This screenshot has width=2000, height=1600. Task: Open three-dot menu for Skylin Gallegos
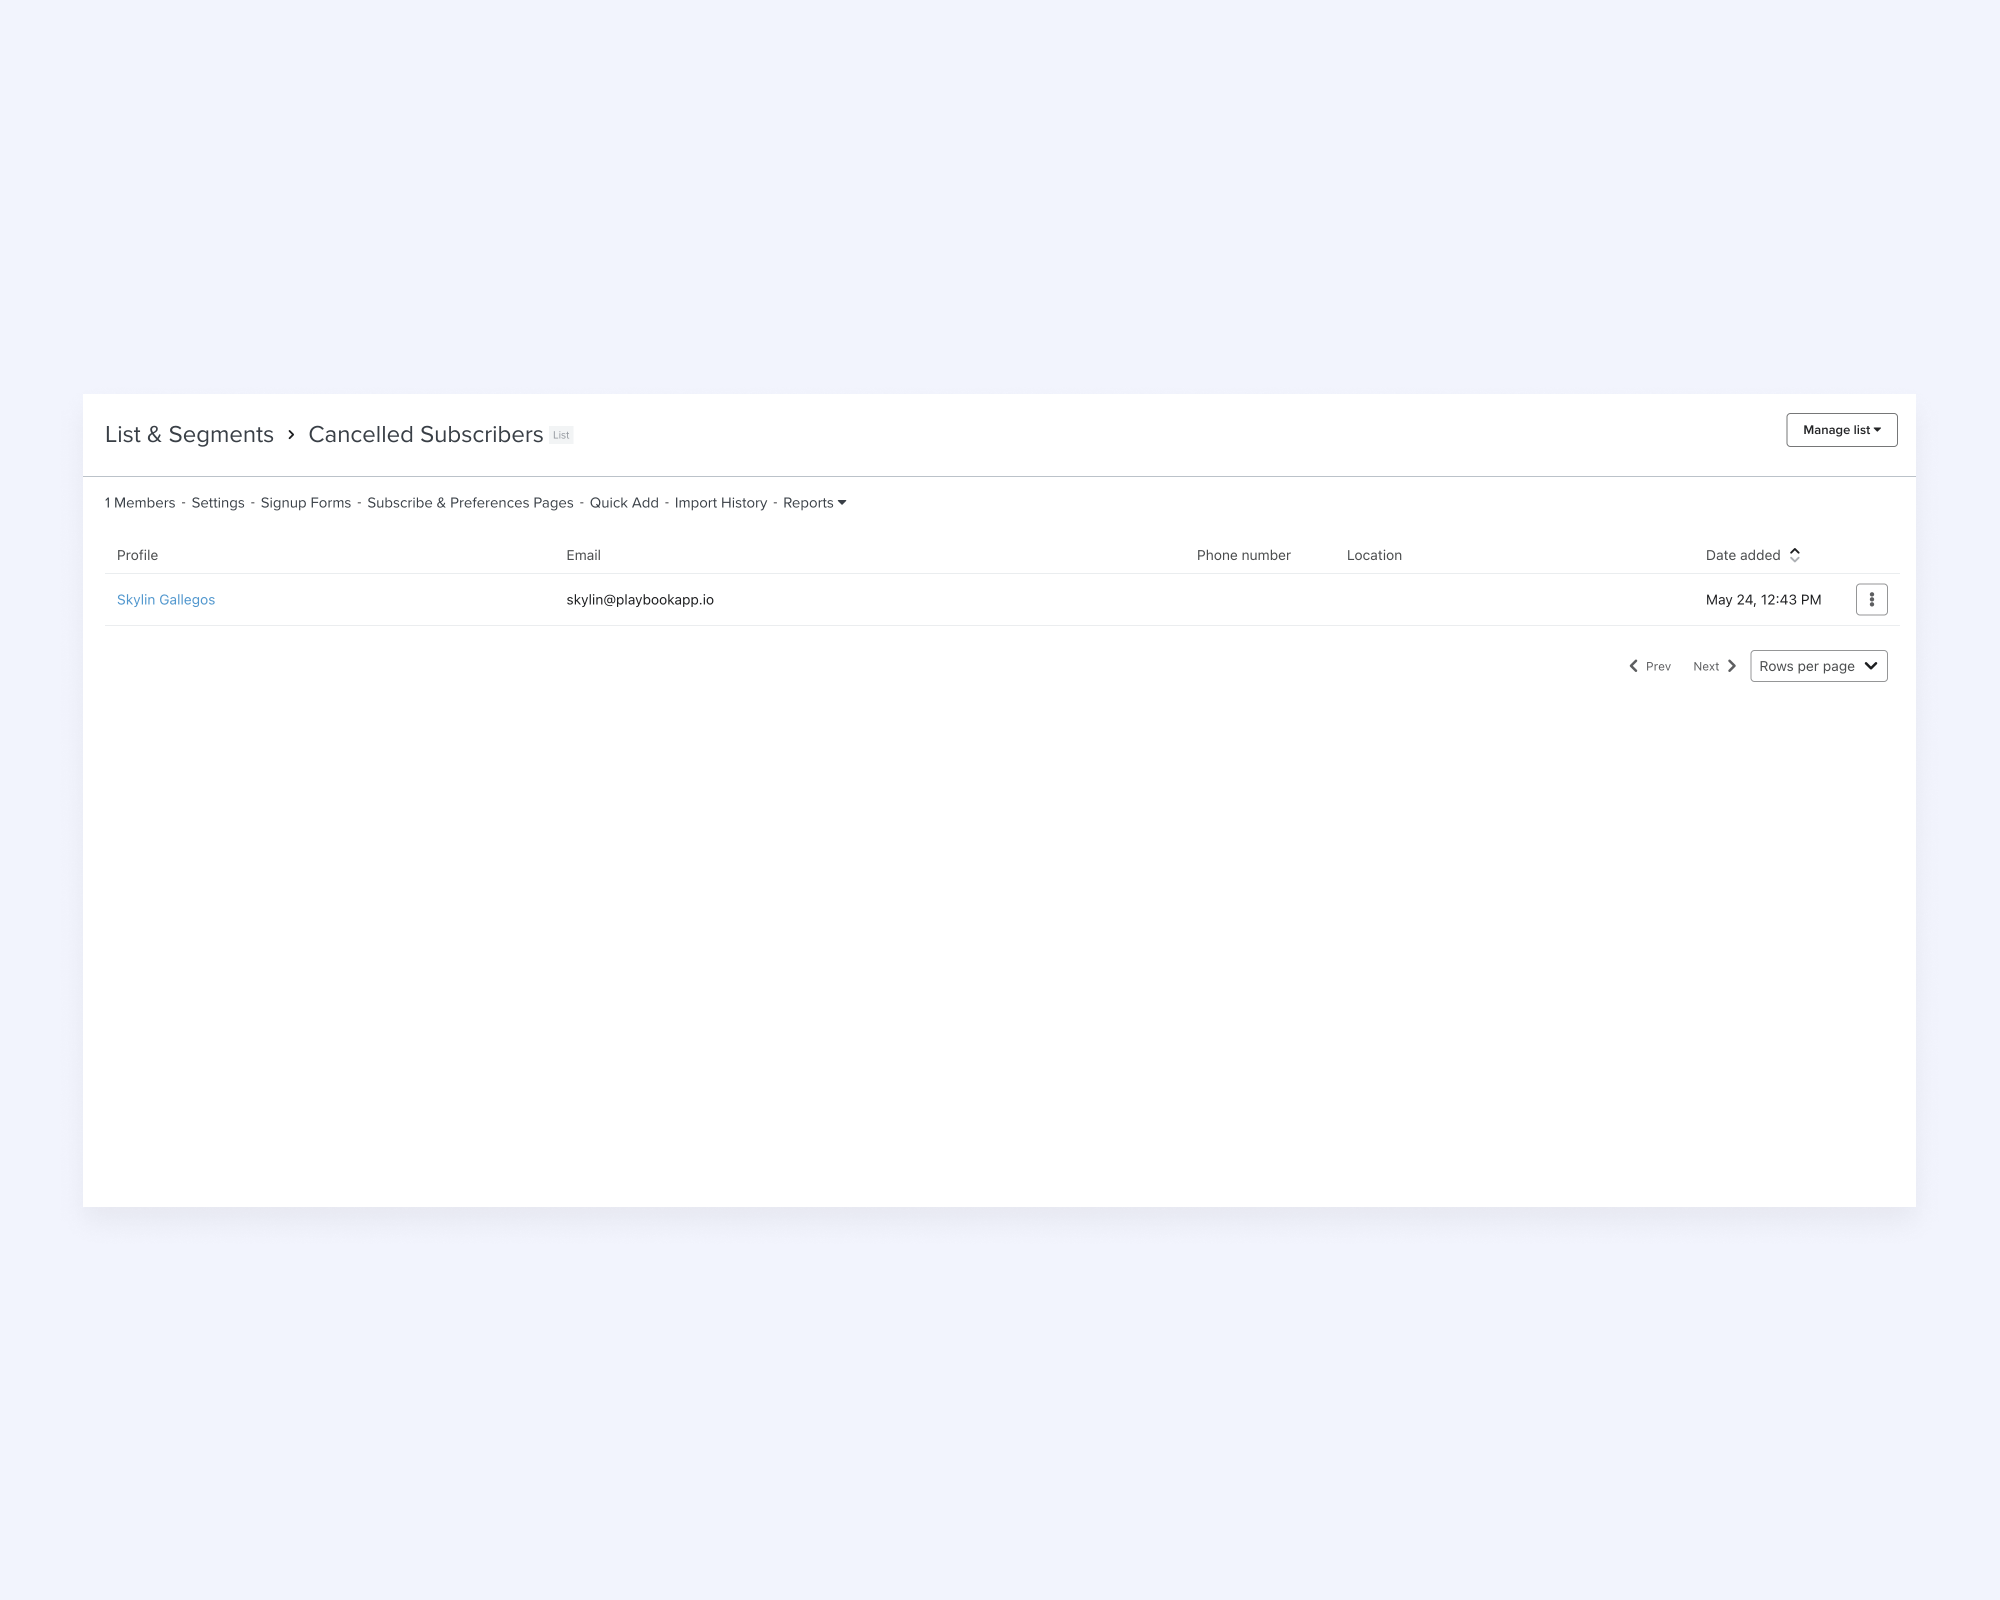[1871, 600]
